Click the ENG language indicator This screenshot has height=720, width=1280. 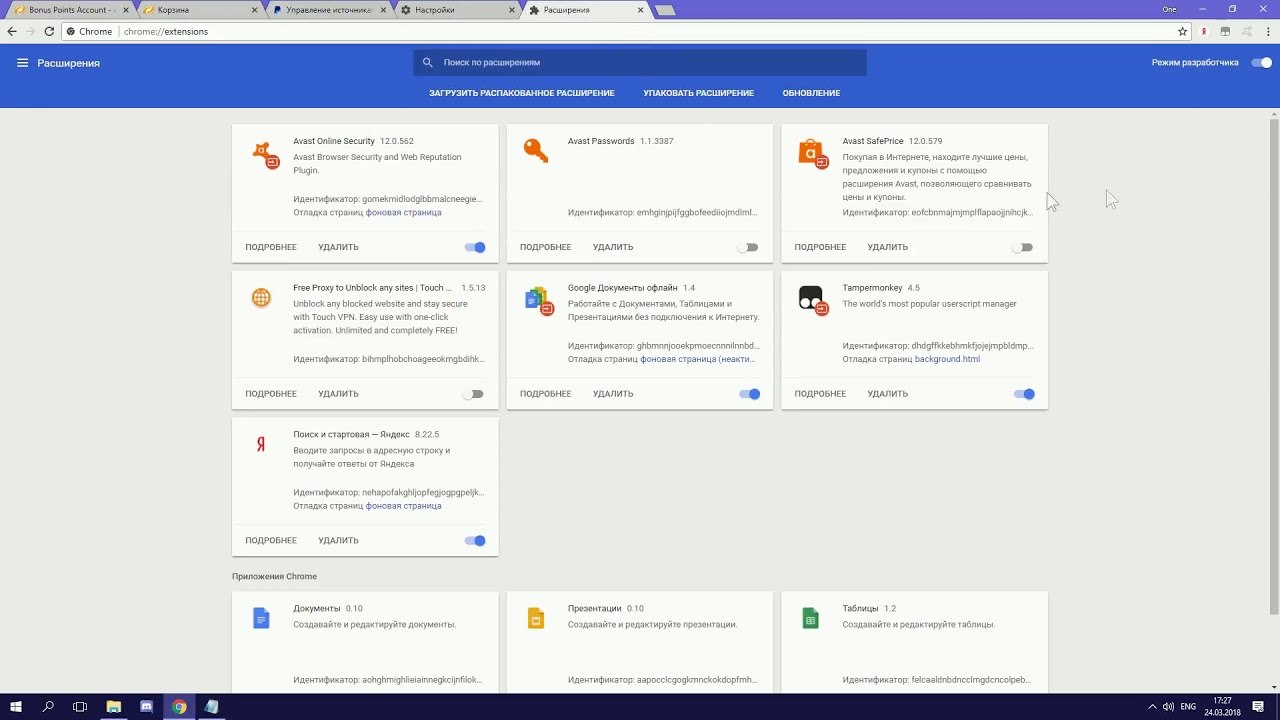point(1188,707)
